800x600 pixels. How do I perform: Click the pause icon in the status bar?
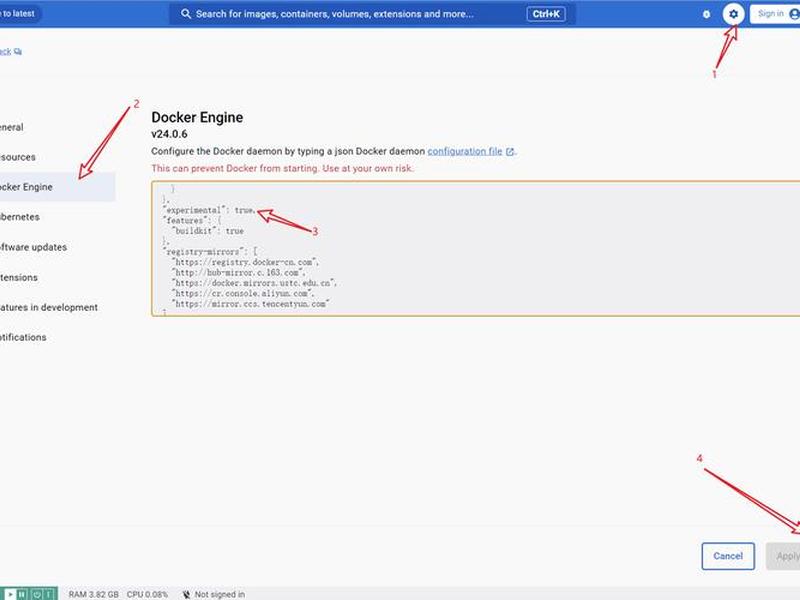tap(22, 594)
